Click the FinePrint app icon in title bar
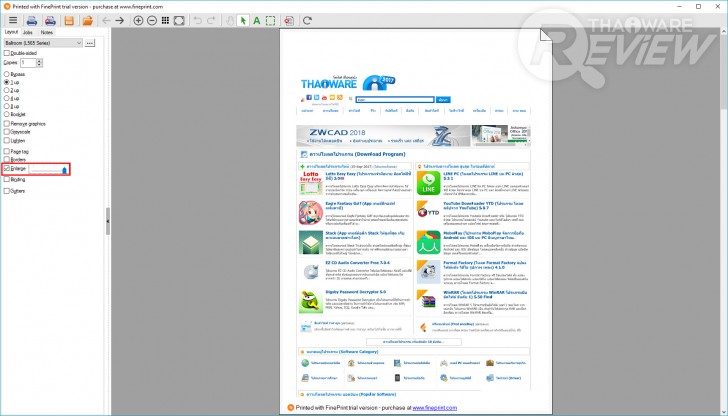The width and height of the screenshot is (728, 416). pos(6,6)
